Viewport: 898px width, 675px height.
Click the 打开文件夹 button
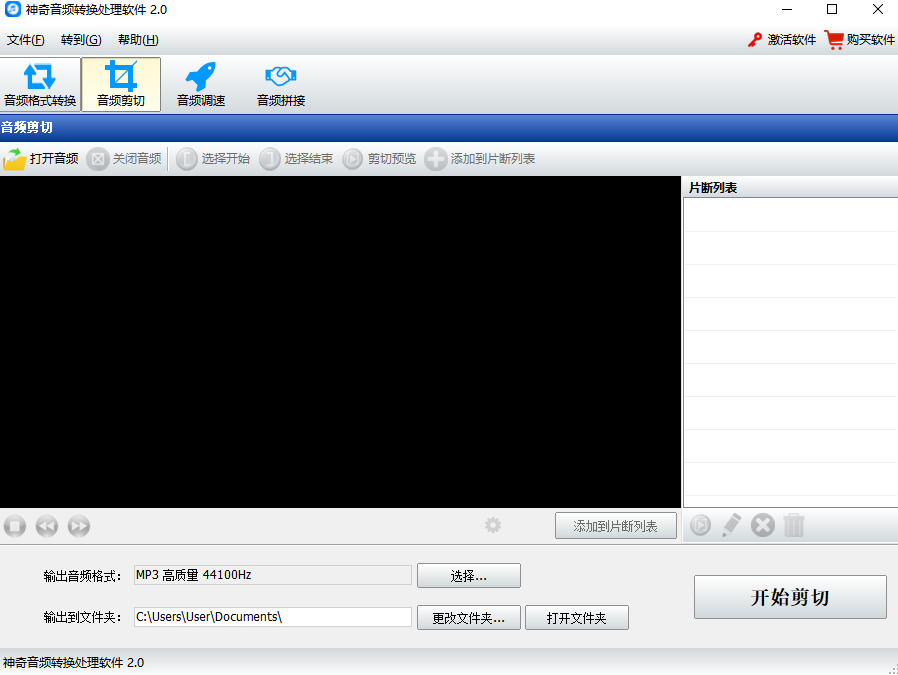tap(577, 618)
